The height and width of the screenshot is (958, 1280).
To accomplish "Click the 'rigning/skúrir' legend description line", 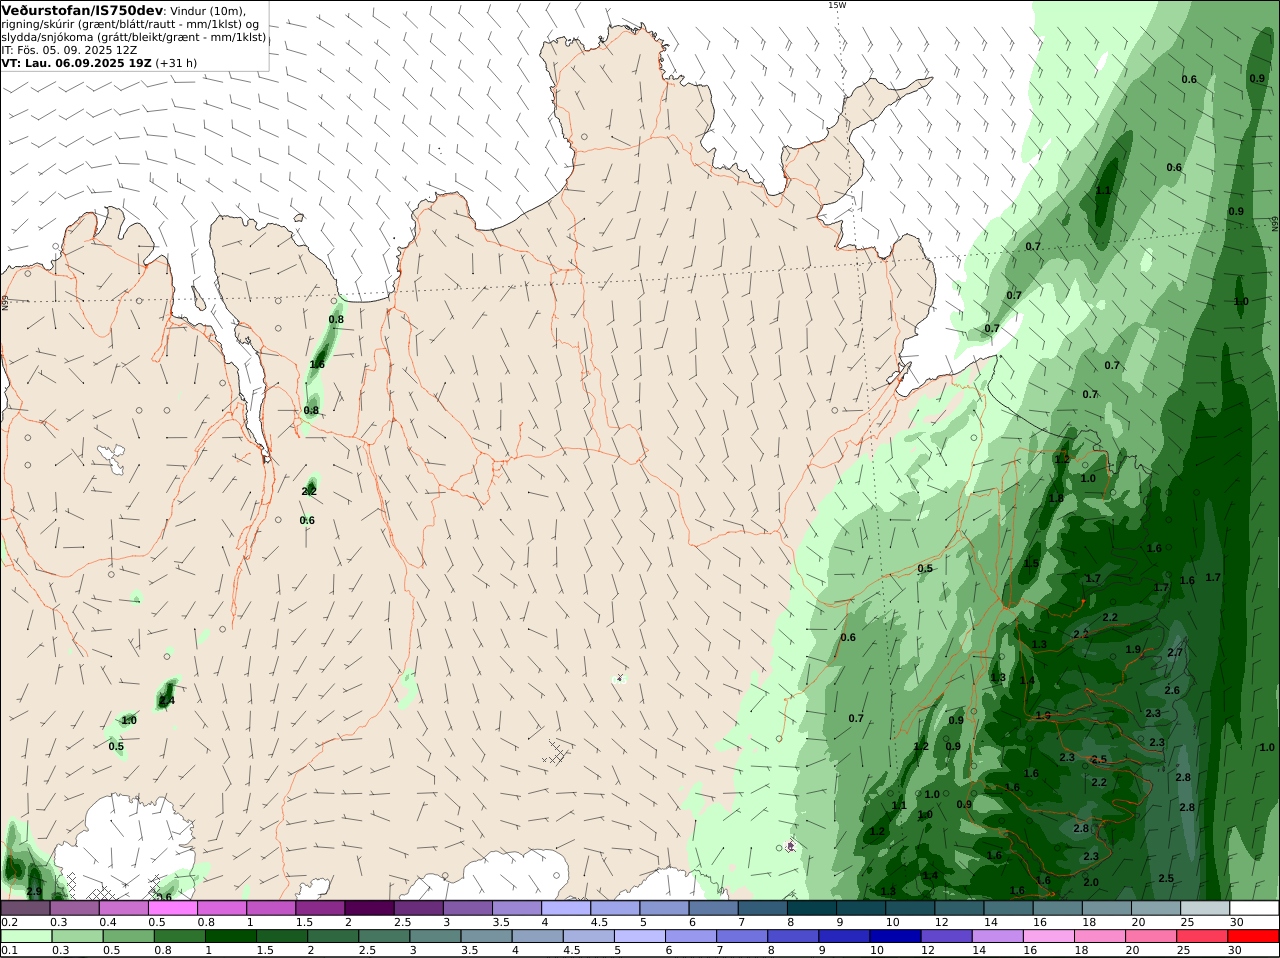I will click(130, 23).
